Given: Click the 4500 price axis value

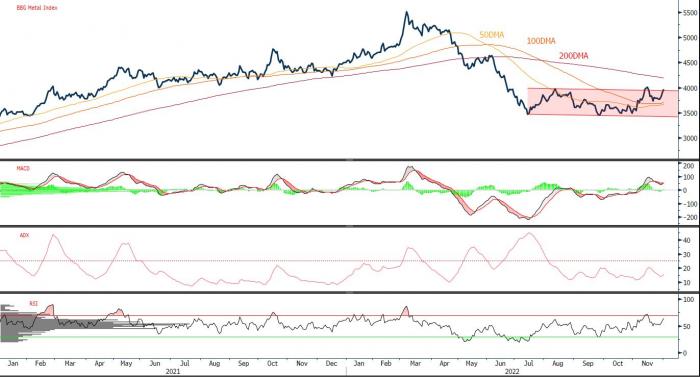Looking at the screenshot, I should click(x=689, y=63).
